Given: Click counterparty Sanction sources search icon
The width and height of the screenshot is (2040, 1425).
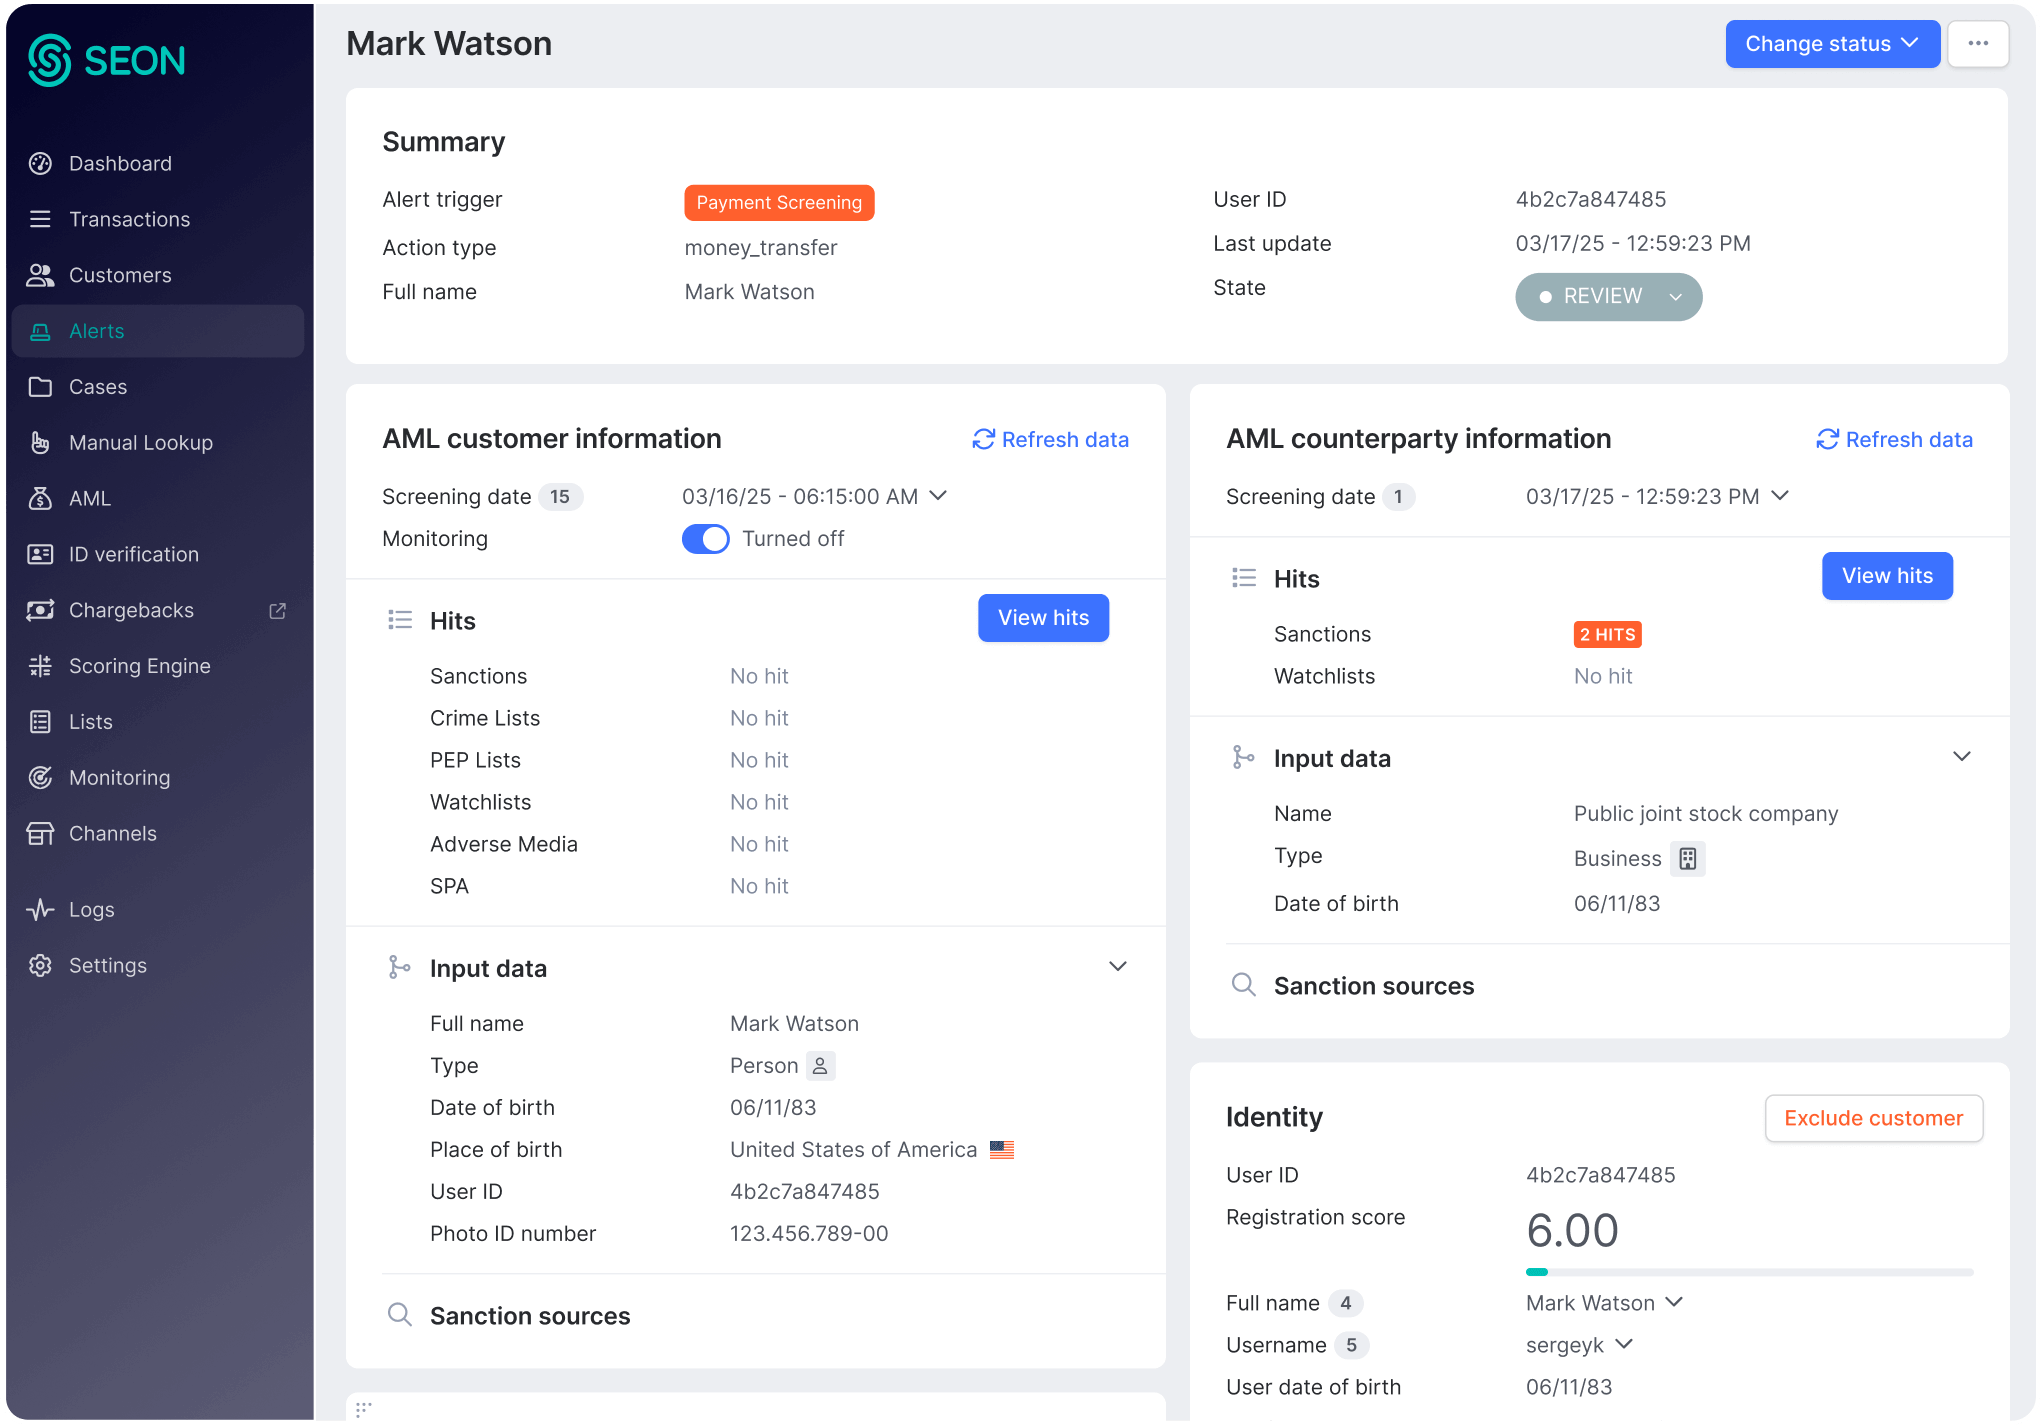Looking at the screenshot, I should [x=1244, y=985].
